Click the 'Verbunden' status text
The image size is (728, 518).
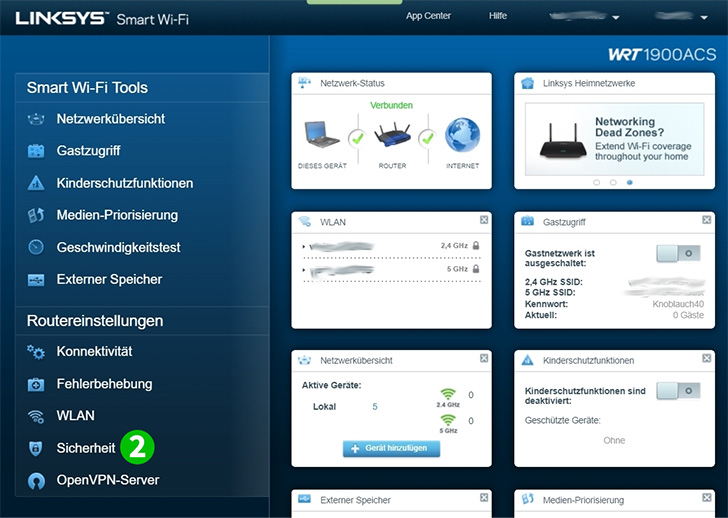391,105
